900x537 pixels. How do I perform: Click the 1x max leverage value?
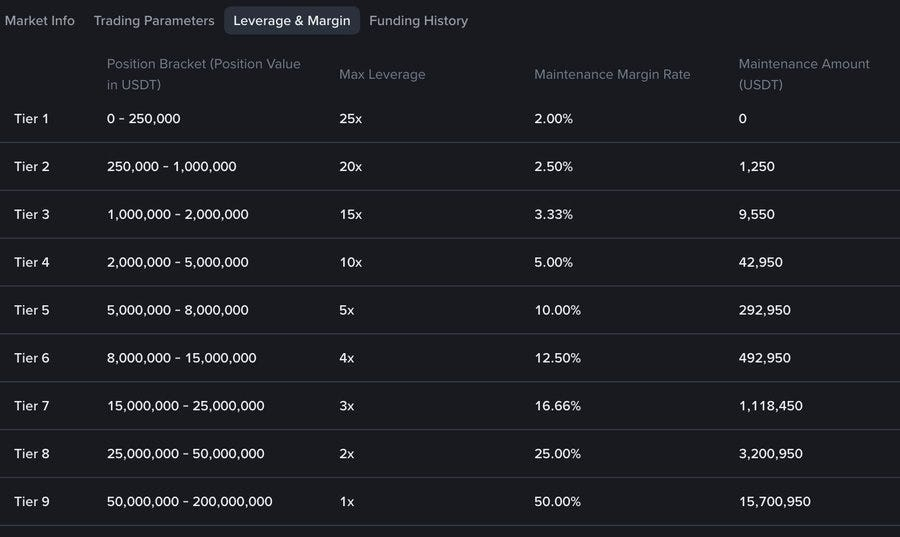[x=347, y=502]
